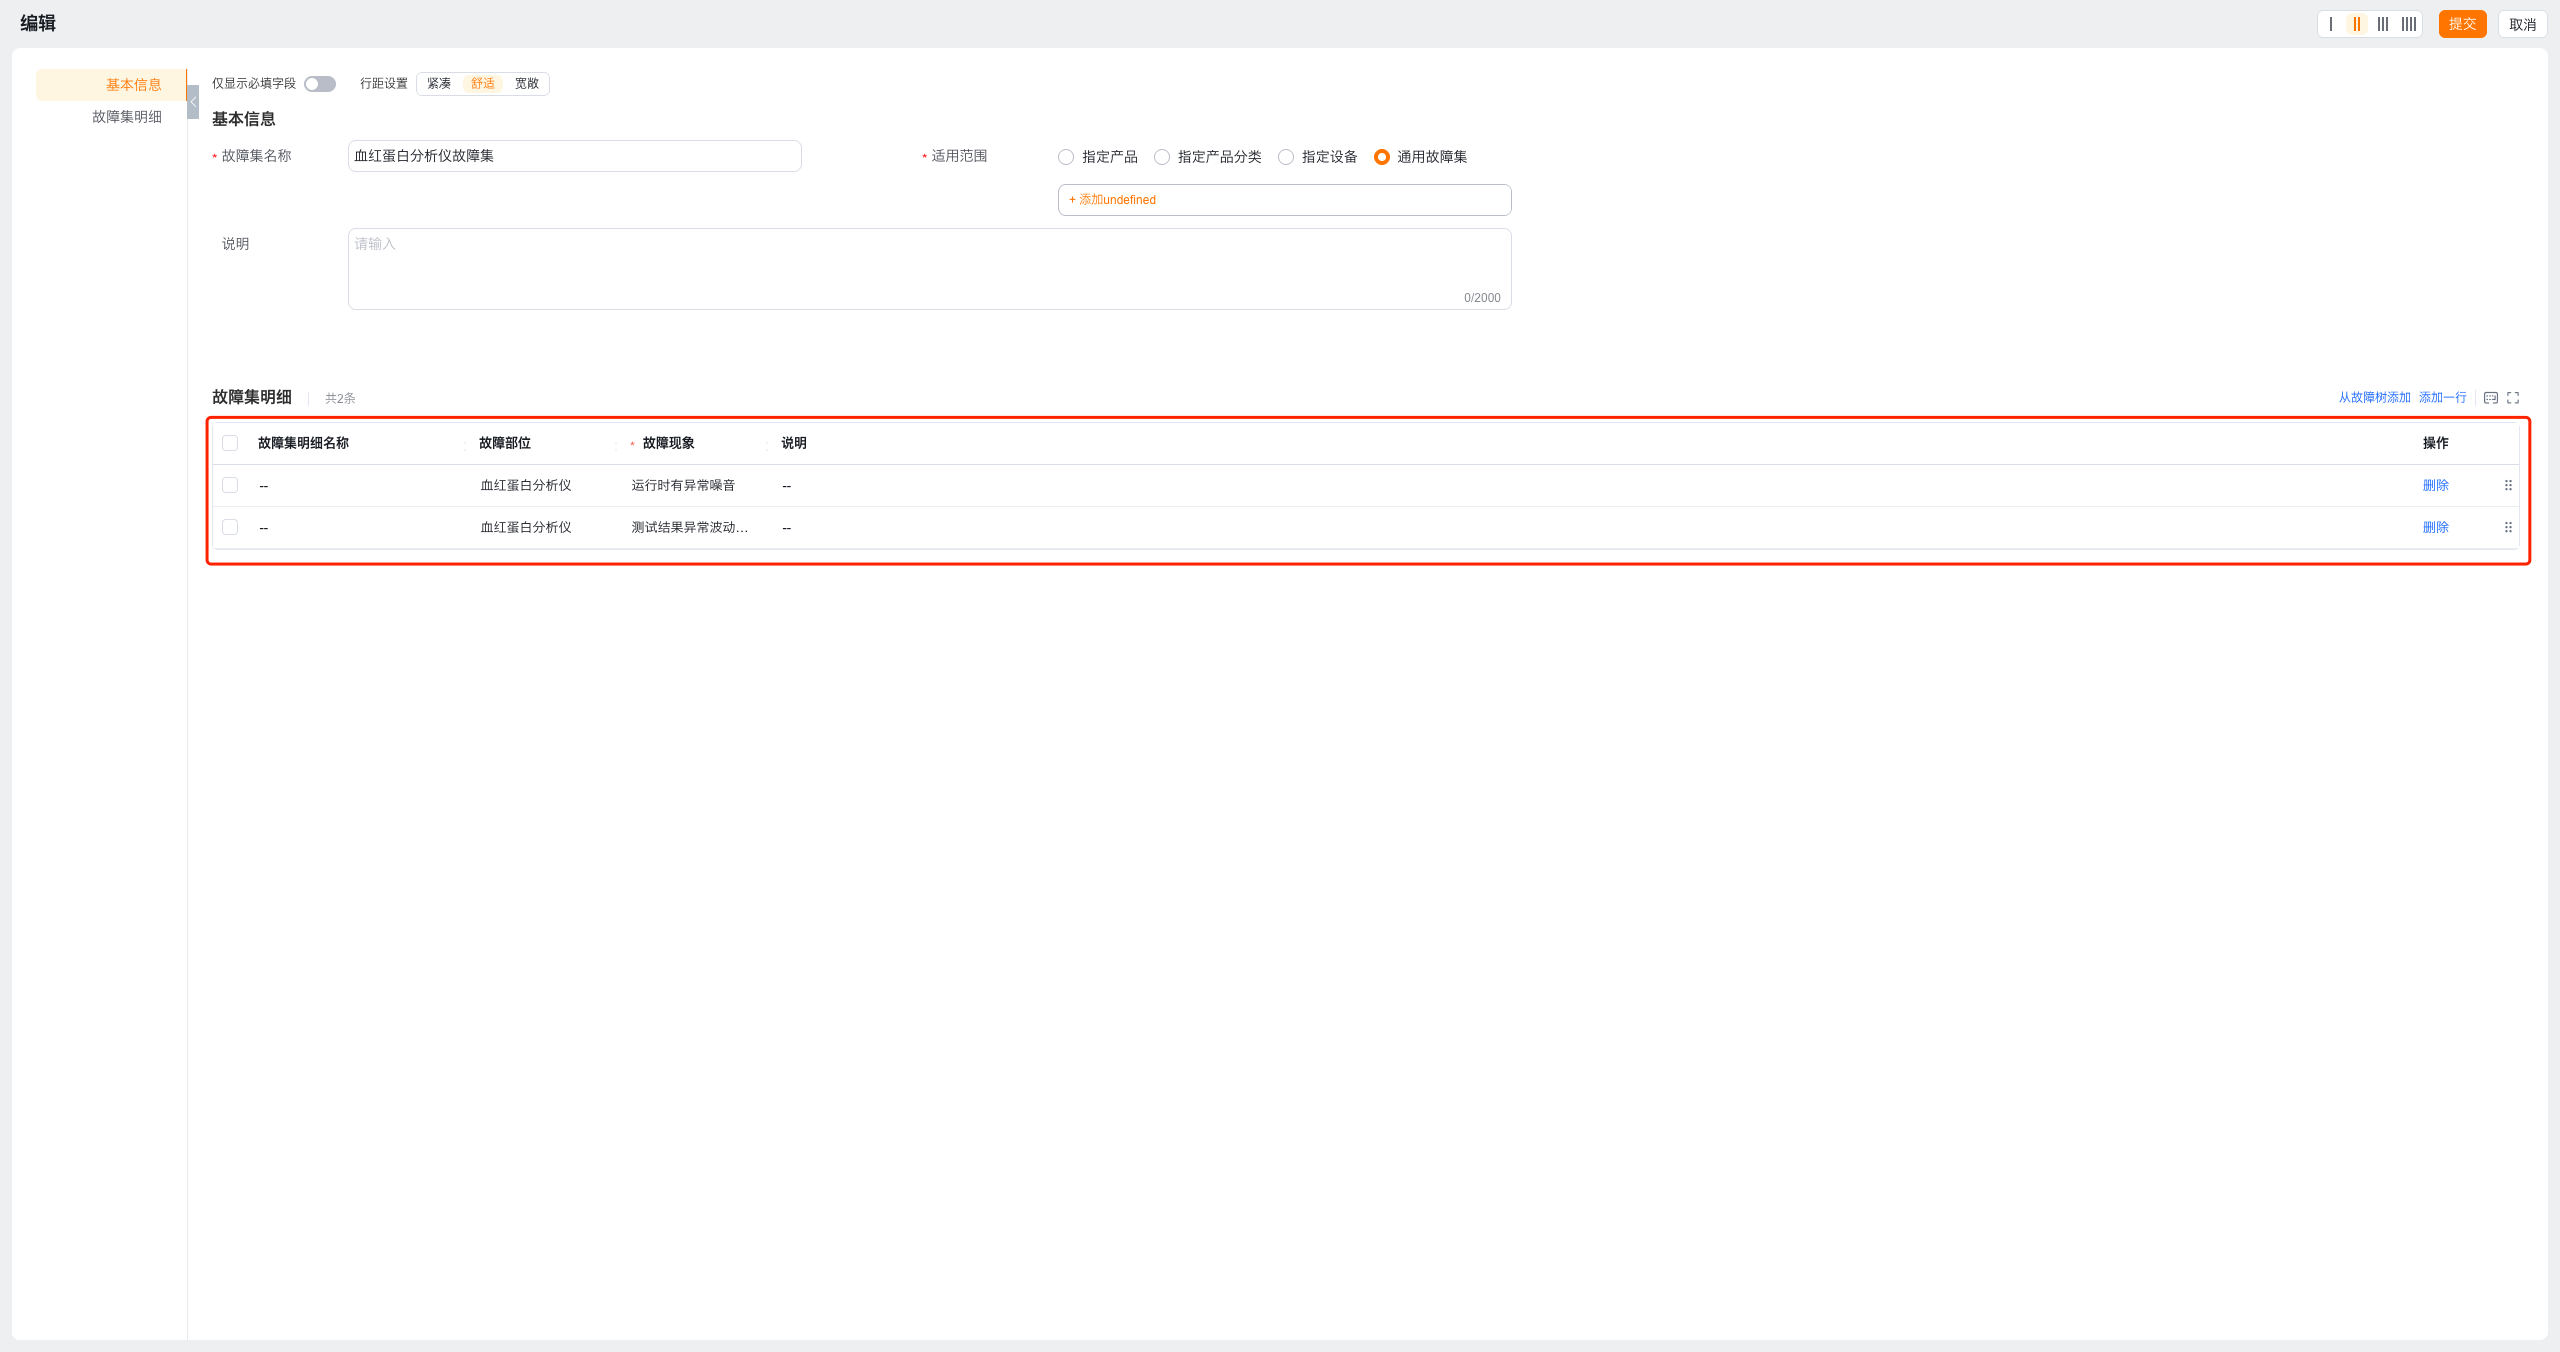The image size is (2560, 1352).
Task: Open the 添加undefined selector box
Action: click(1284, 200)
